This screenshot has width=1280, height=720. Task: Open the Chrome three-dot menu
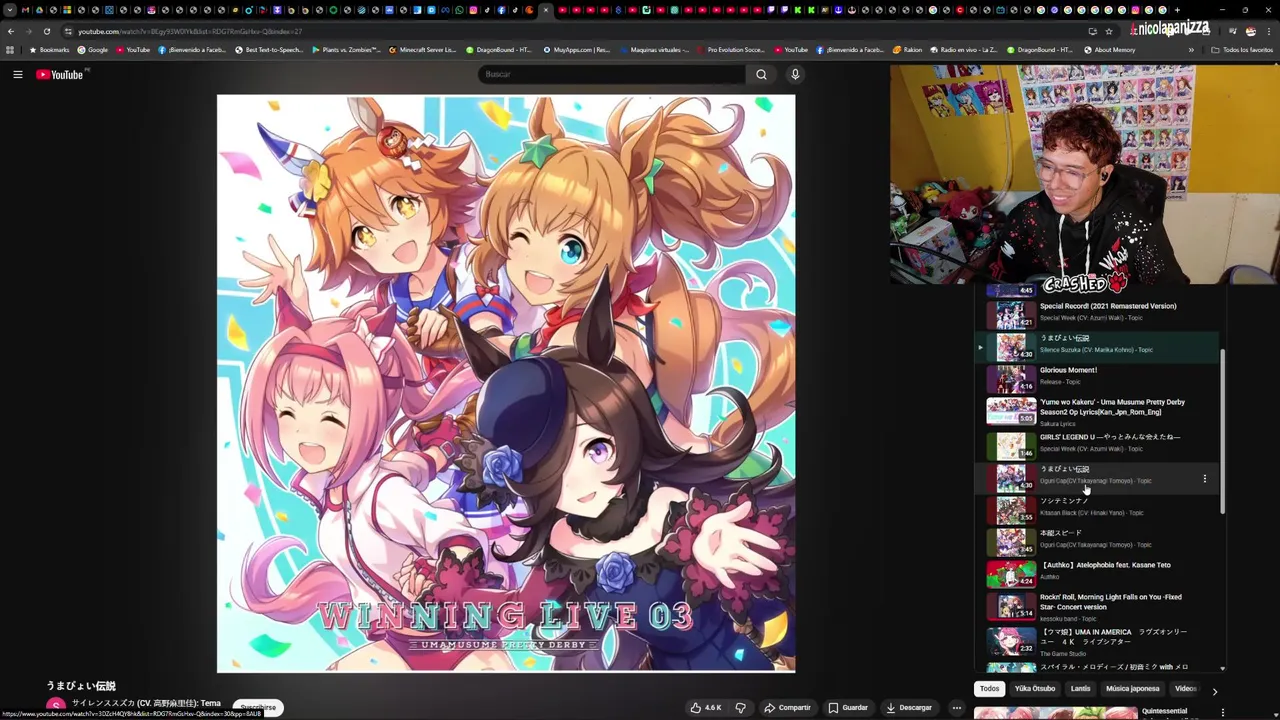point(1268,31)
